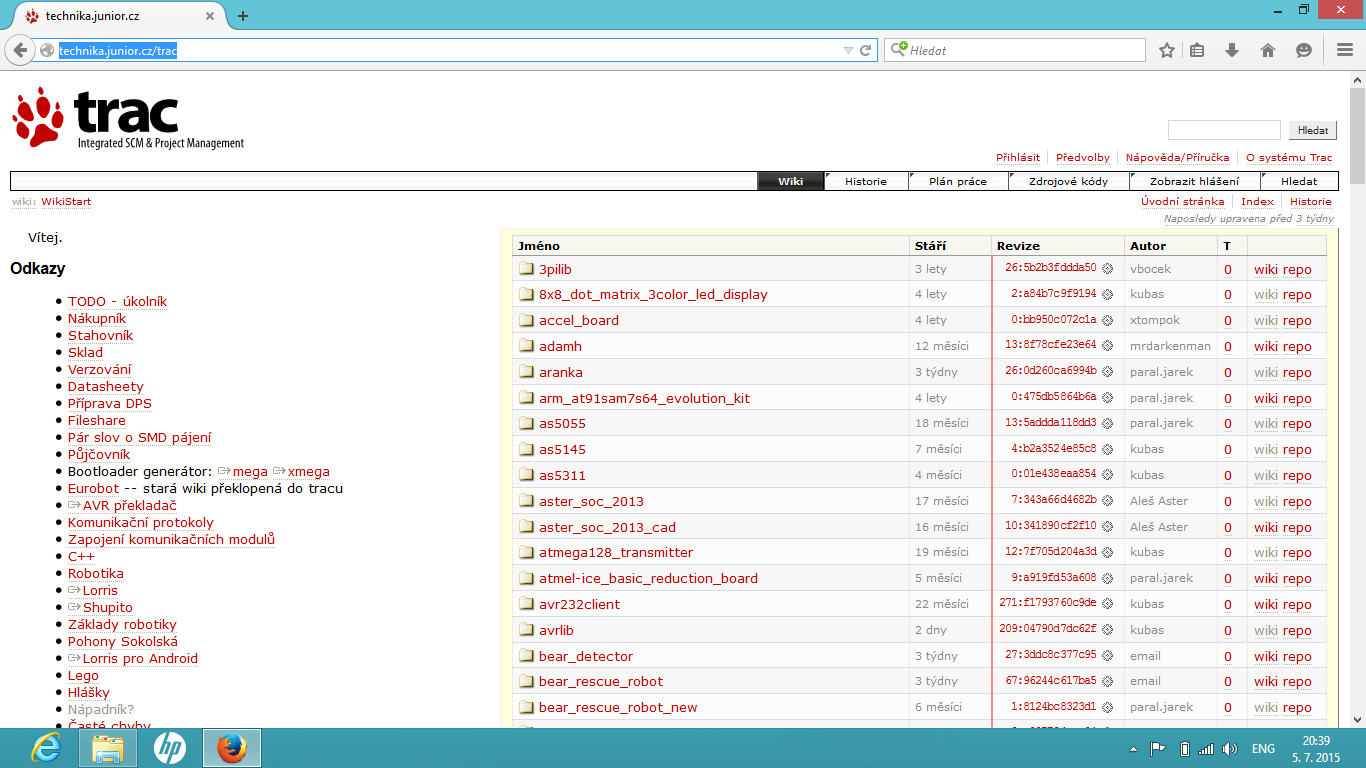Reload the page with the refresh icon
The width and height of the screenshot is (1366, 768).
click(x=866, y=50)
